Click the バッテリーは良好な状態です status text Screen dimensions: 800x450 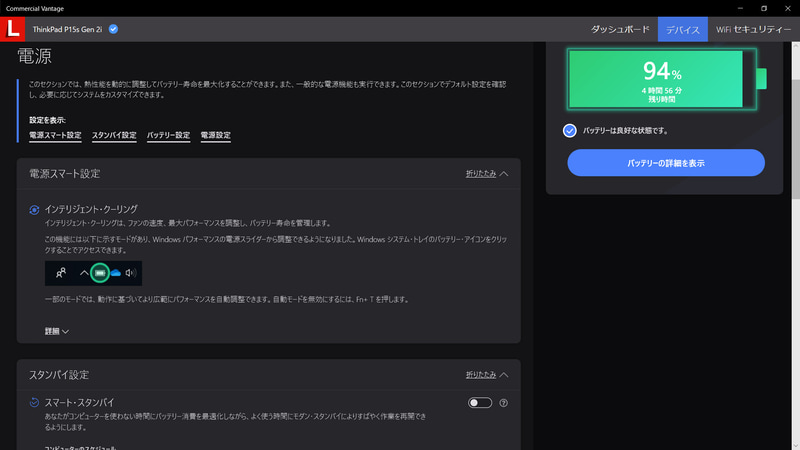[x=626, y=131]
